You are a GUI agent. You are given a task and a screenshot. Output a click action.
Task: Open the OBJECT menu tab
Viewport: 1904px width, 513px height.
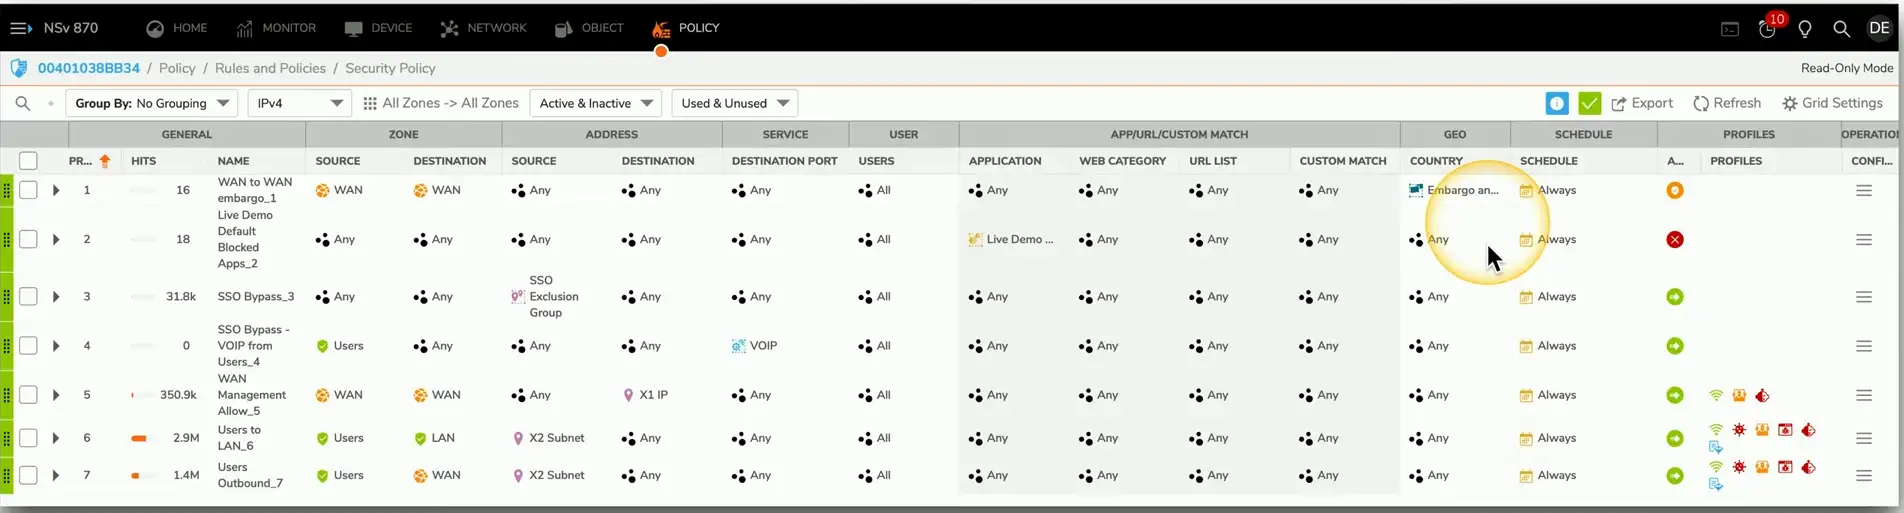[x=590, y=28]
